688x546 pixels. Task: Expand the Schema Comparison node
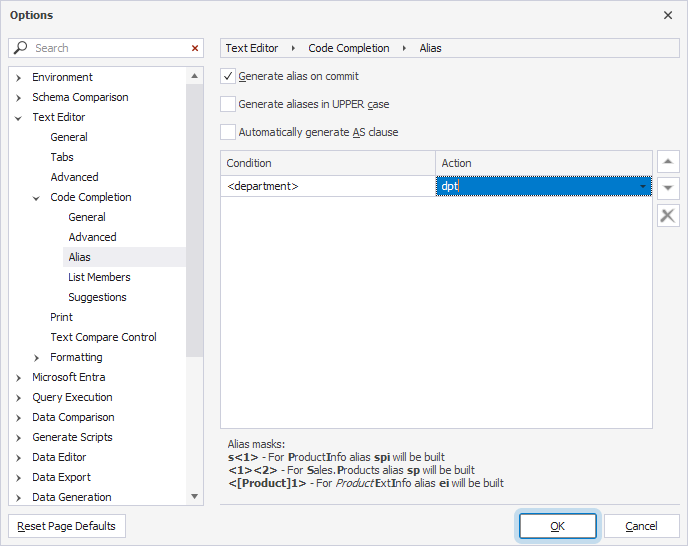click(18, 98)
